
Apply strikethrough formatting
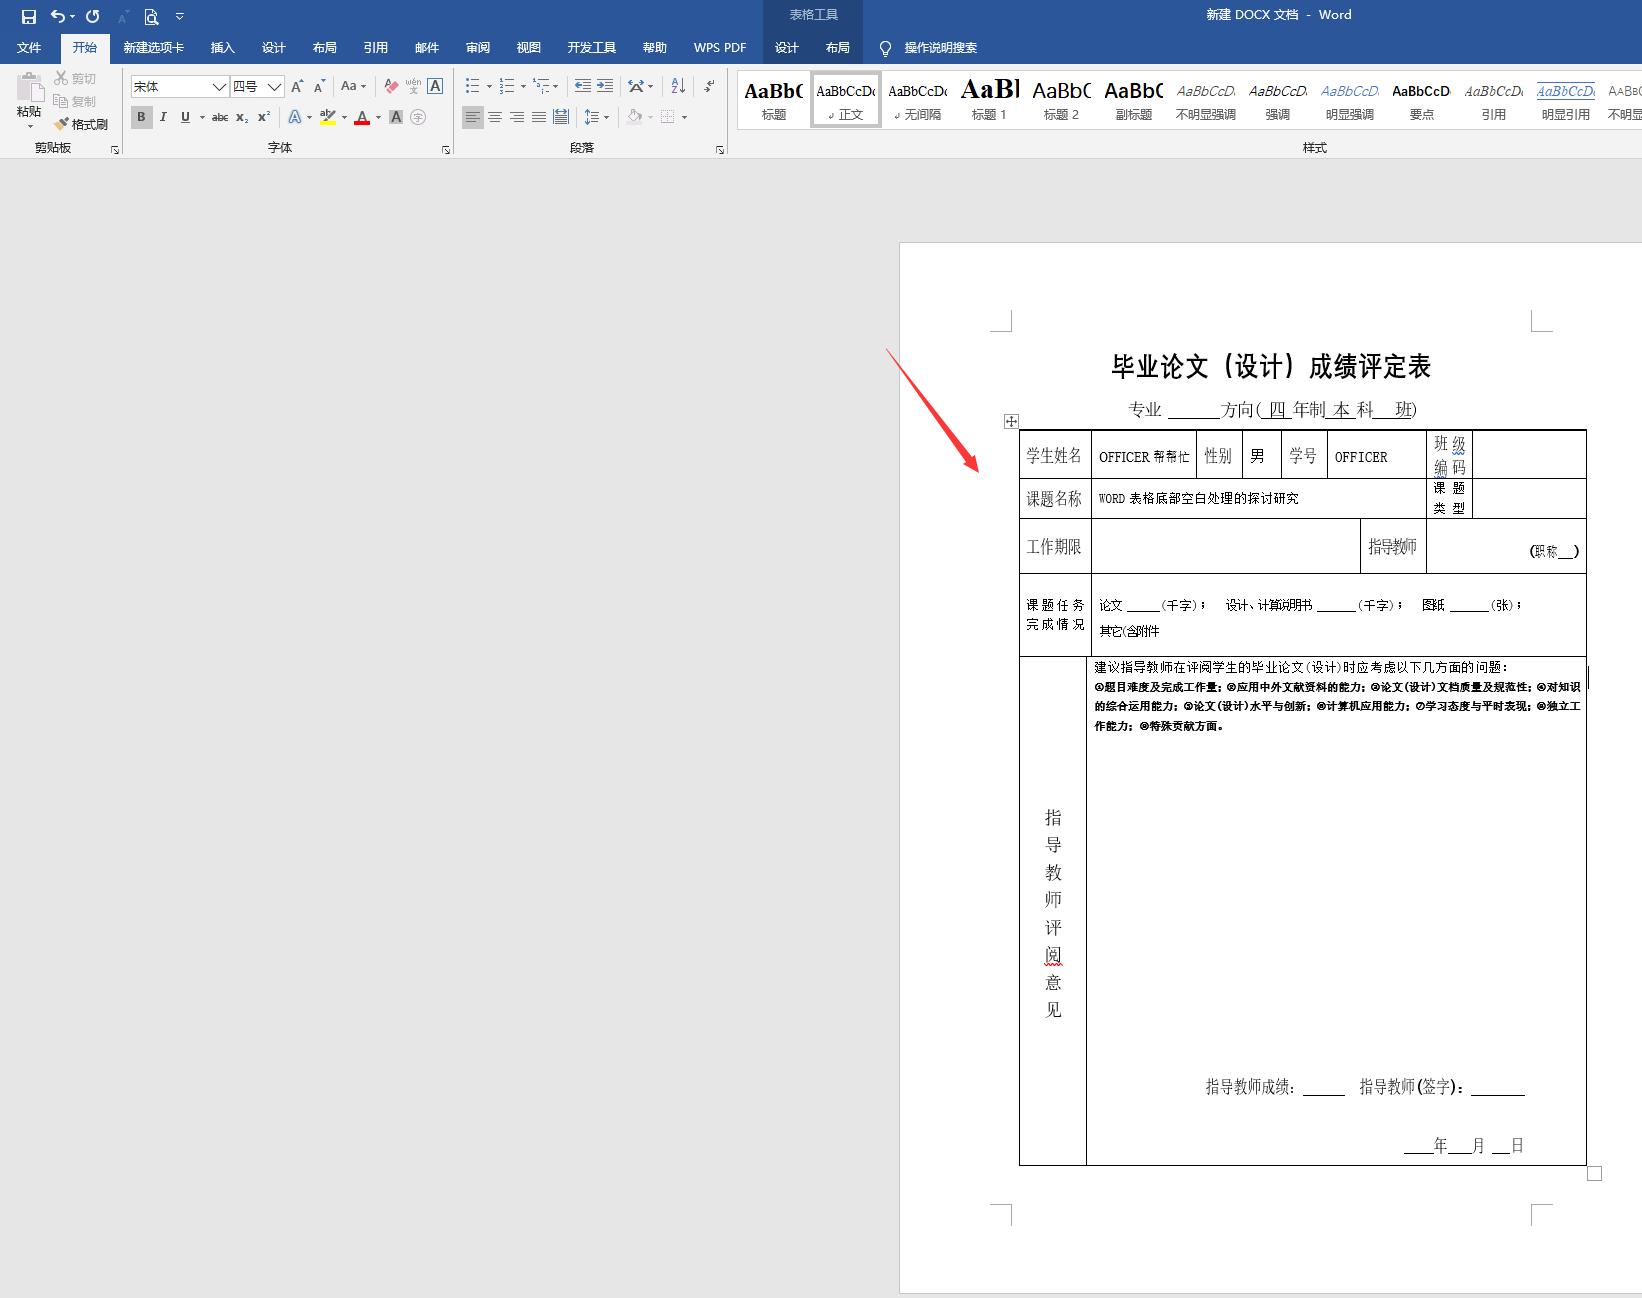(x=220, y=117)
